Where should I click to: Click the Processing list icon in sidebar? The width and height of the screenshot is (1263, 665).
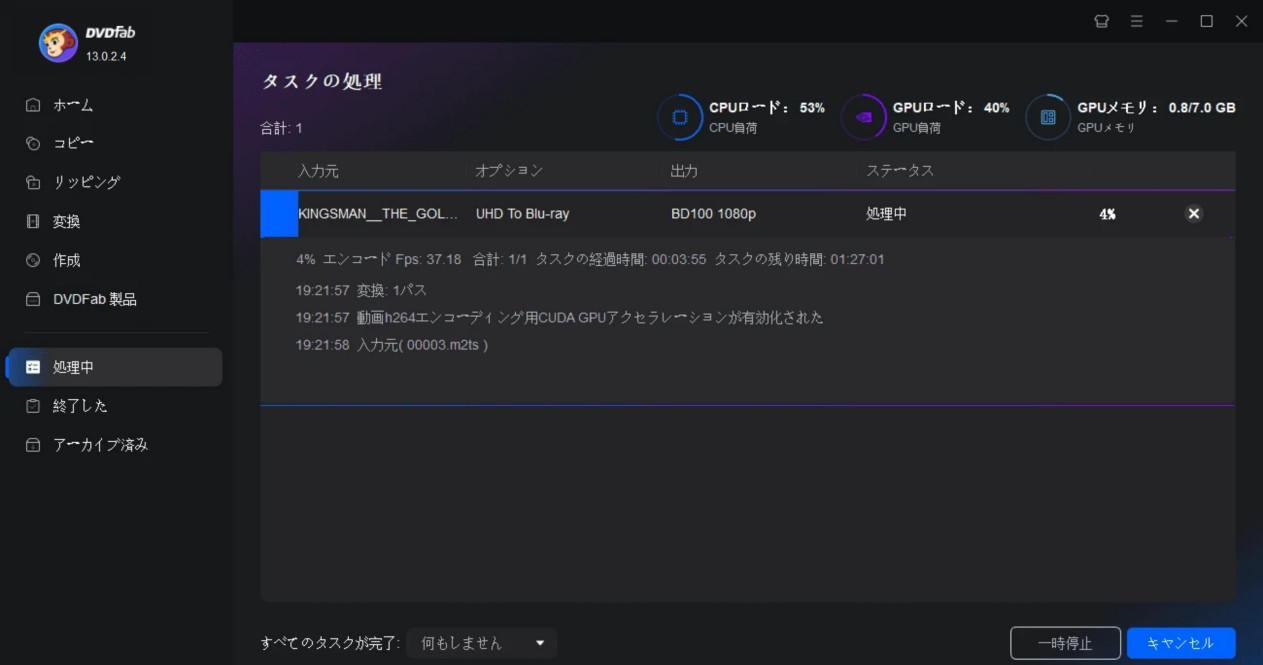click(x=33, y=367)
